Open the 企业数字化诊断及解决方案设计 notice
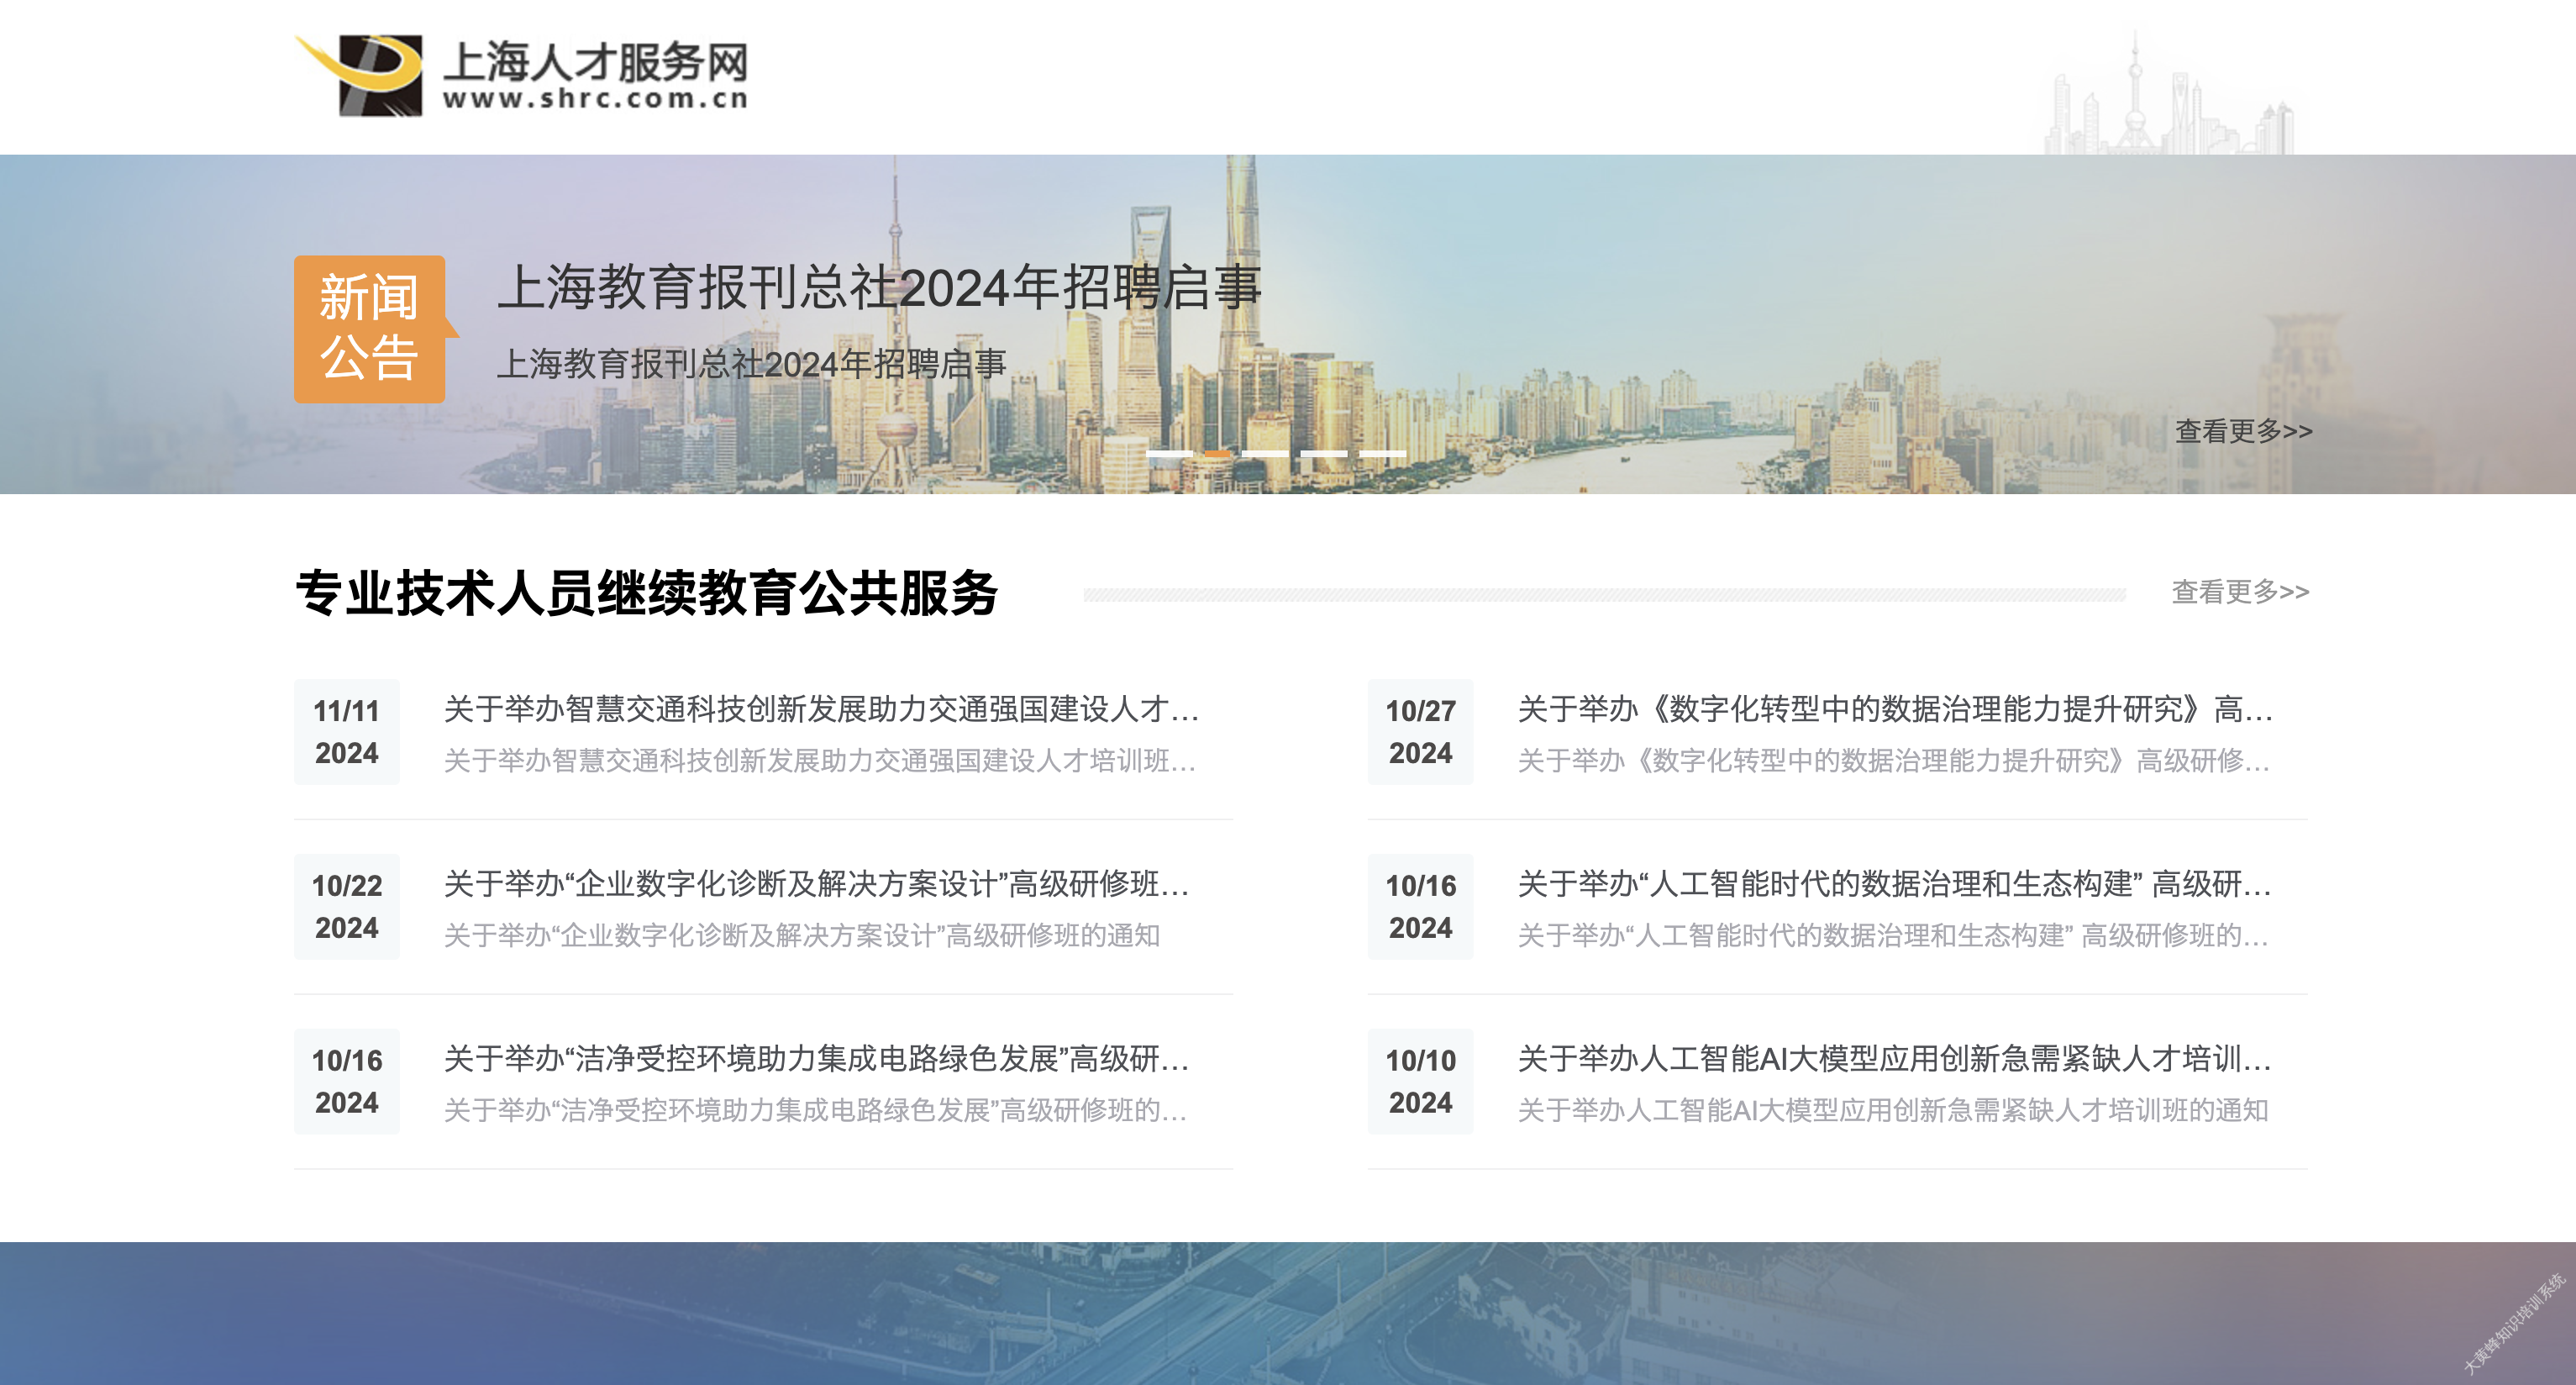Screen dimensions: 2576x1385 815,884
